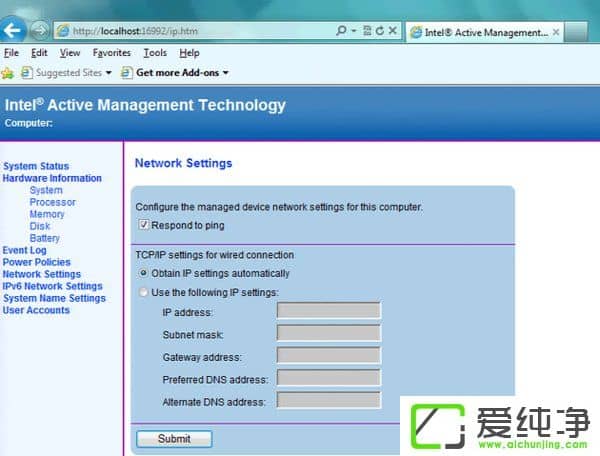600x456 pixels.
Task: Open the Network Settings sidebar link
Action: coord(42,274)
